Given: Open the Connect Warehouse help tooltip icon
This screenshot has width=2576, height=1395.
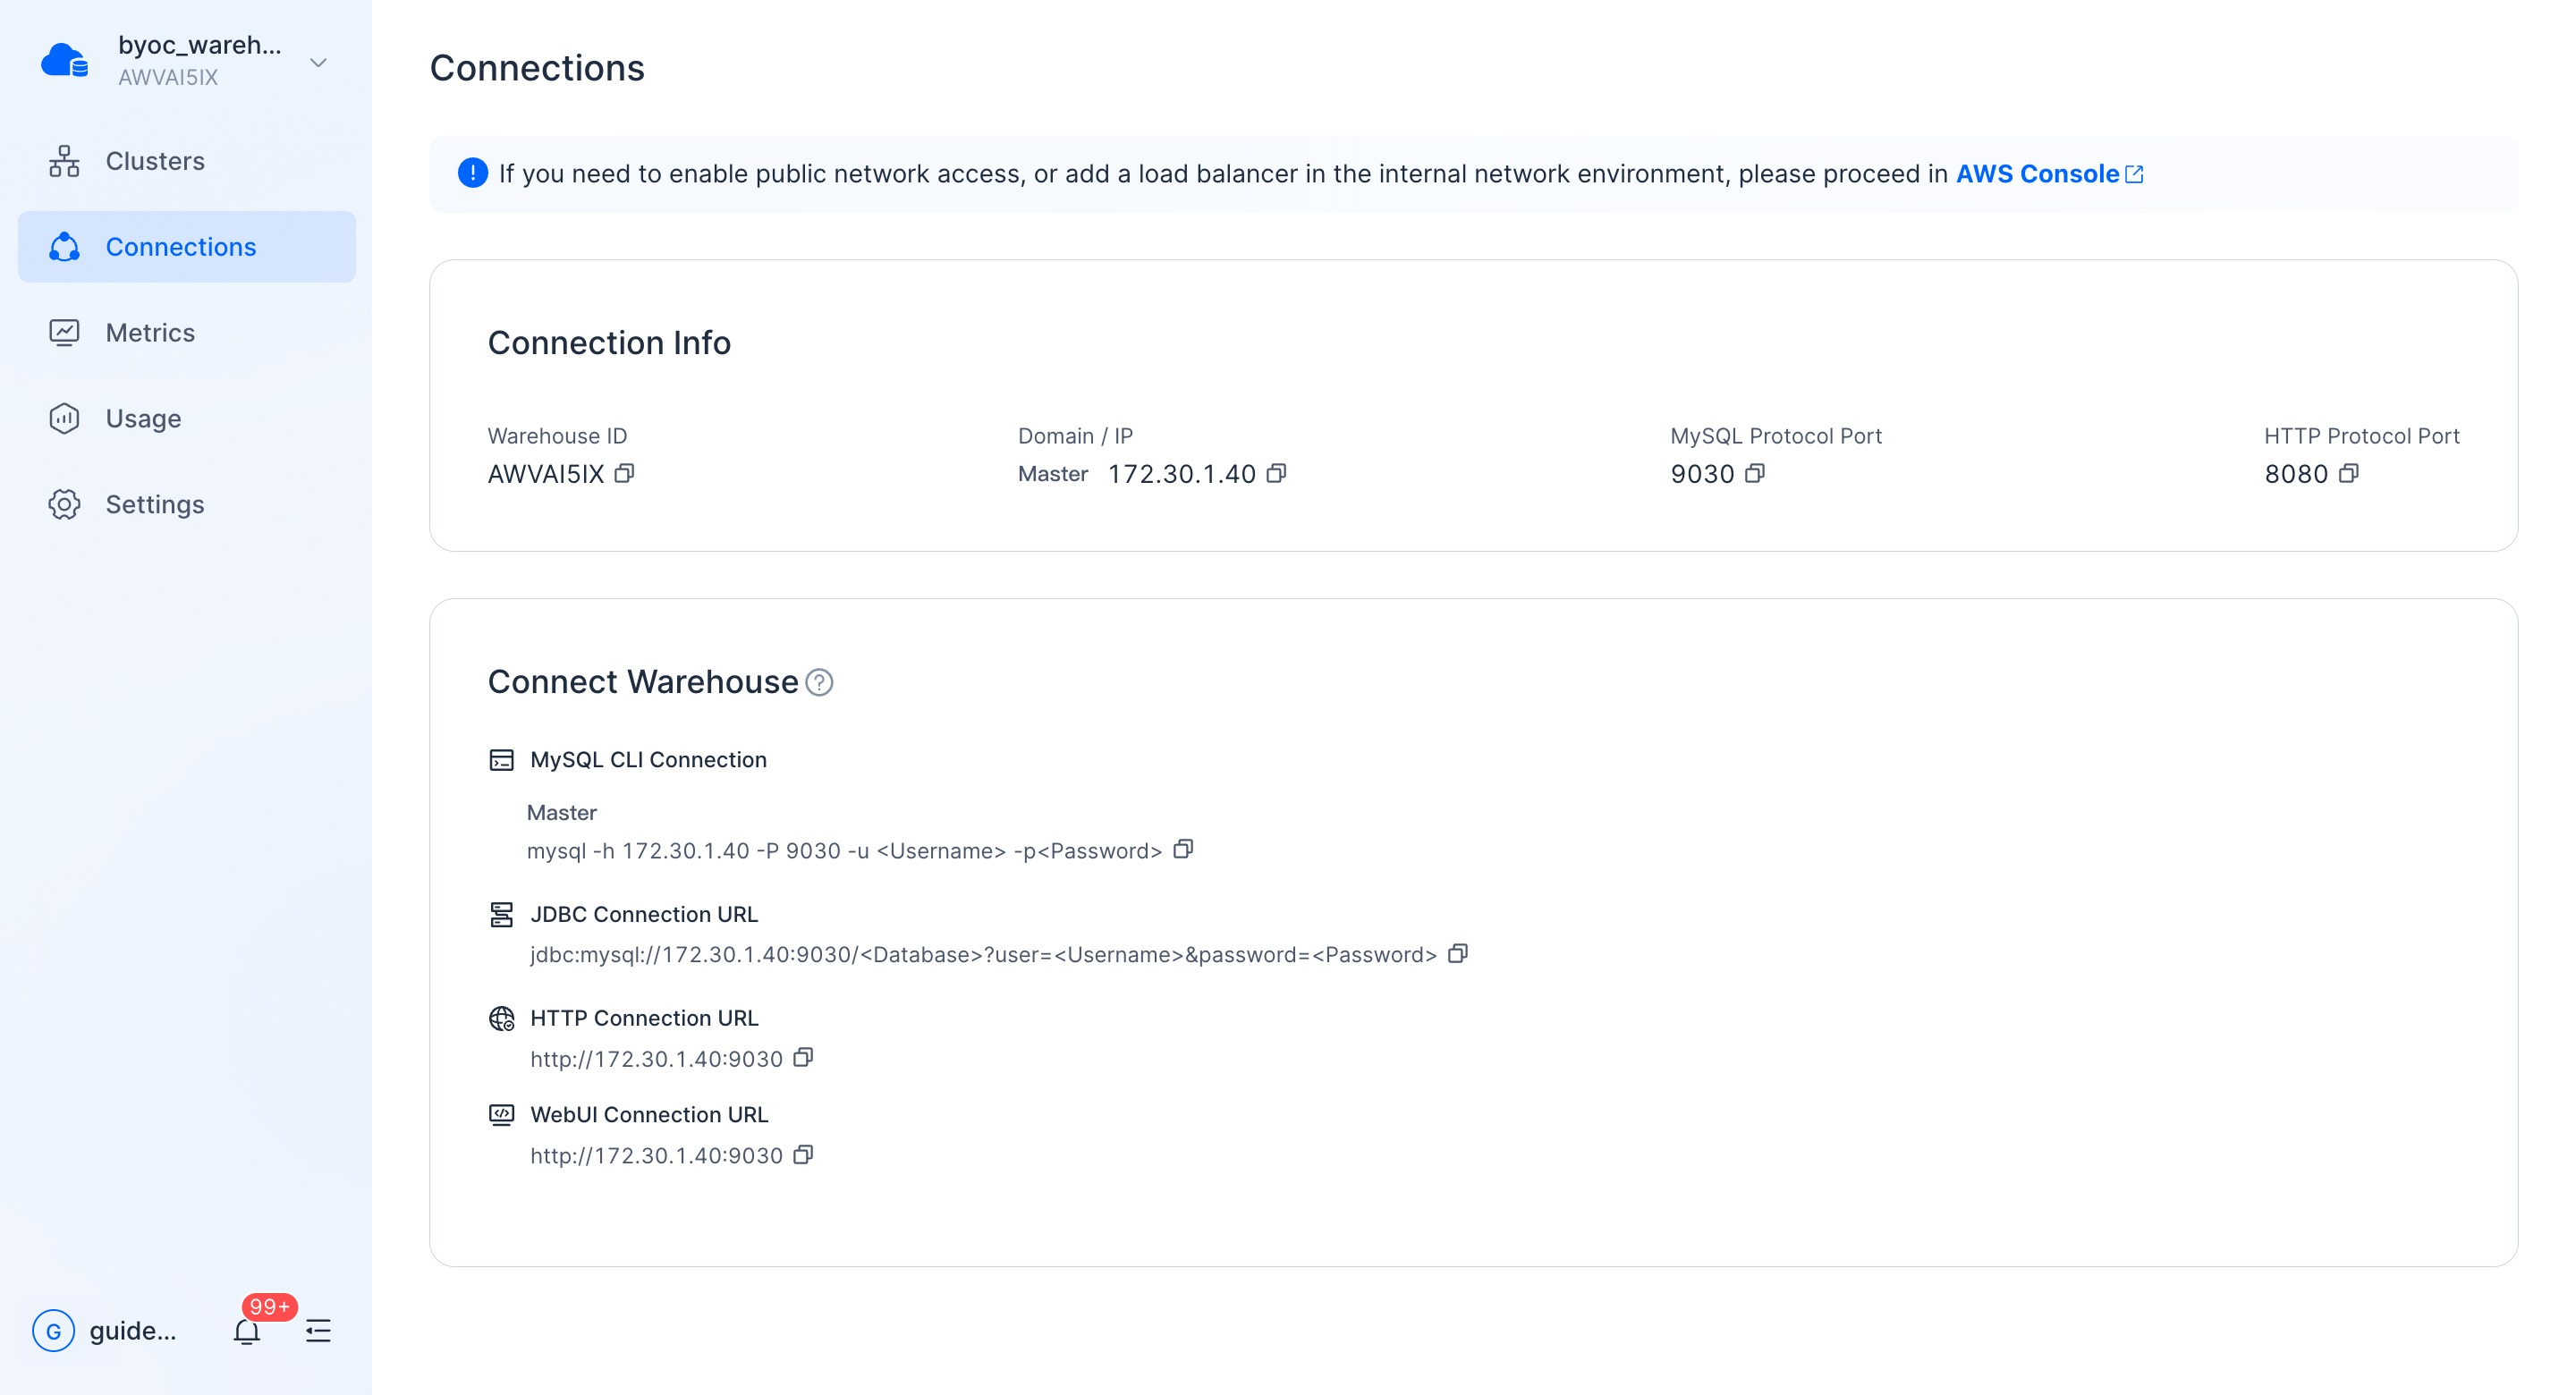Looking at the screenshot, I should [x=819, y=682].
